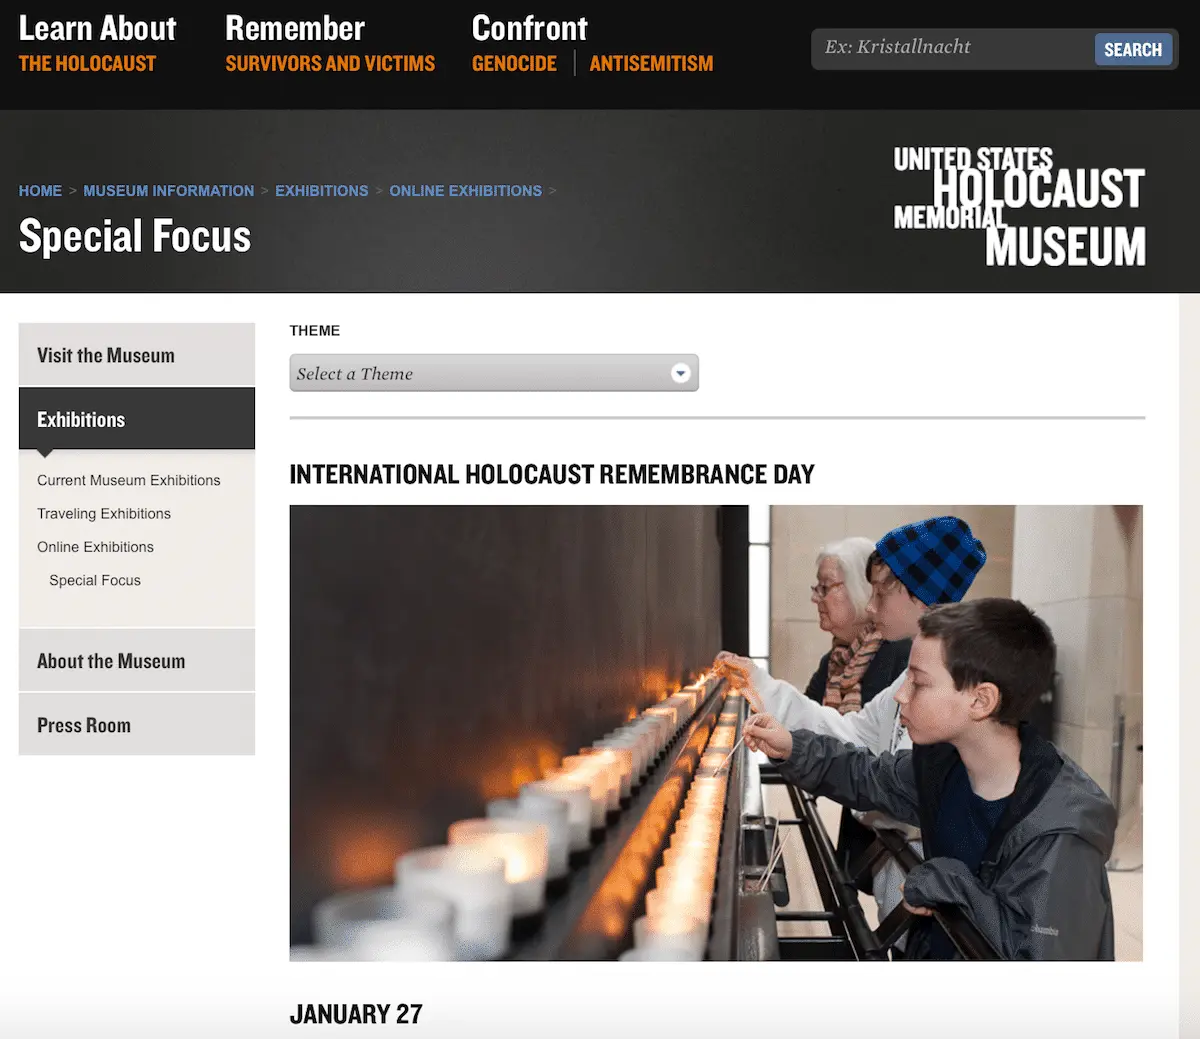The image size is (1200, 1039).
Task: Expand the Visit the Museum sidebar section
Action: point(137,355)
